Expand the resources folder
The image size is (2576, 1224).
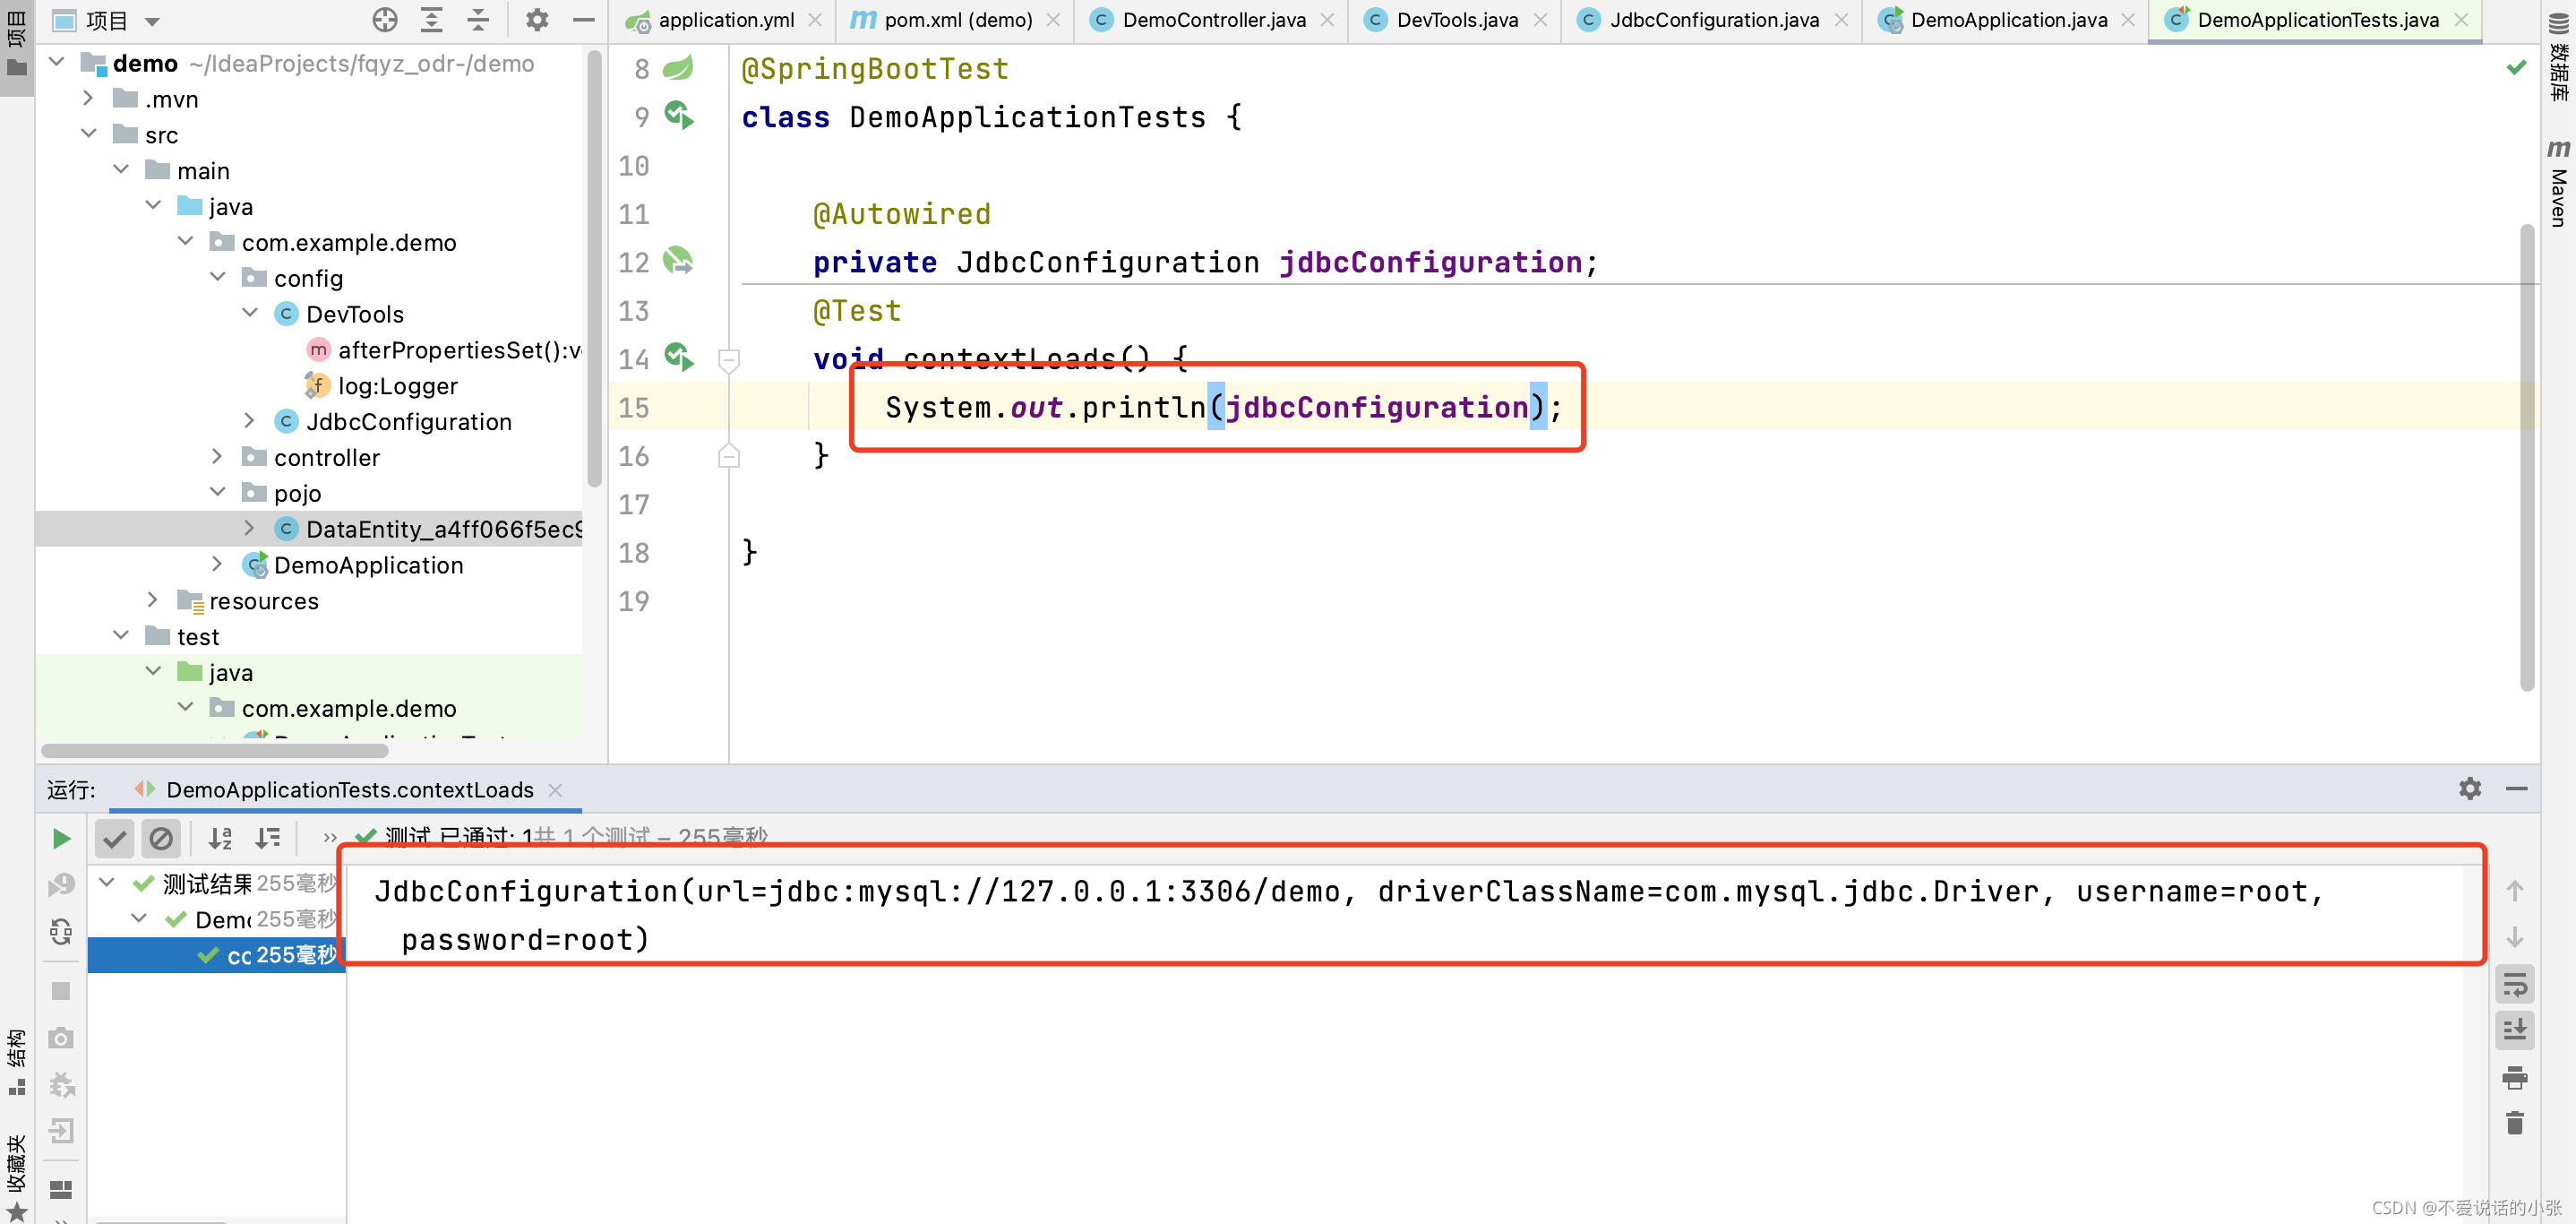[x=153, y=600]
